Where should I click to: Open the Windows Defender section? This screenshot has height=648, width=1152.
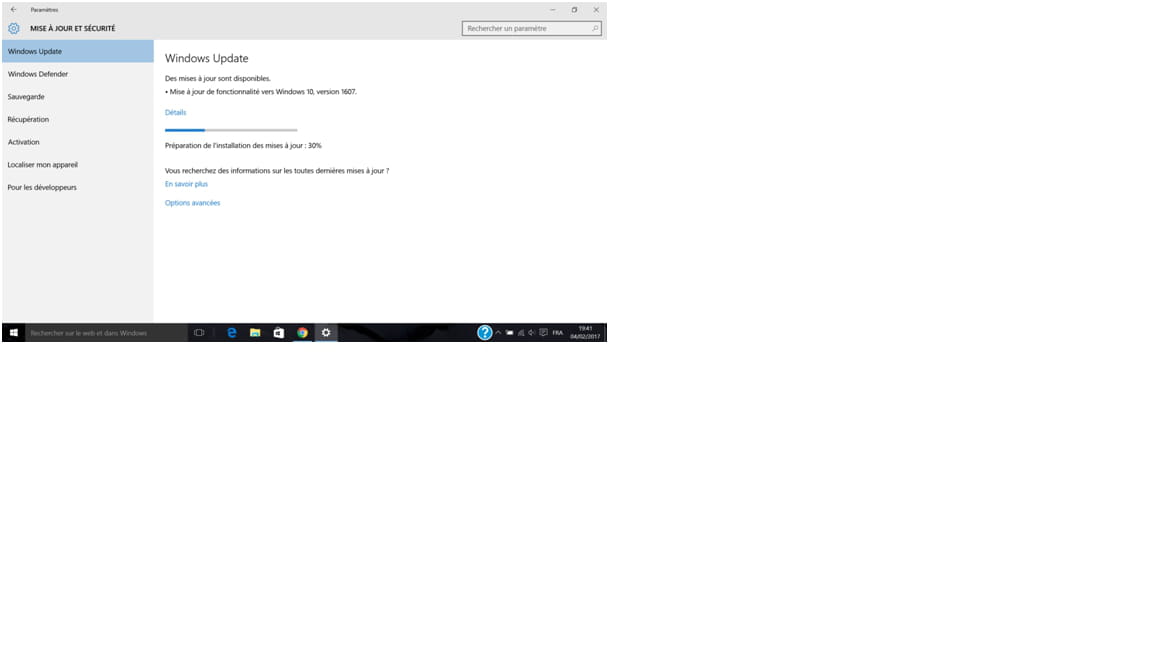[x=78, y=74]
